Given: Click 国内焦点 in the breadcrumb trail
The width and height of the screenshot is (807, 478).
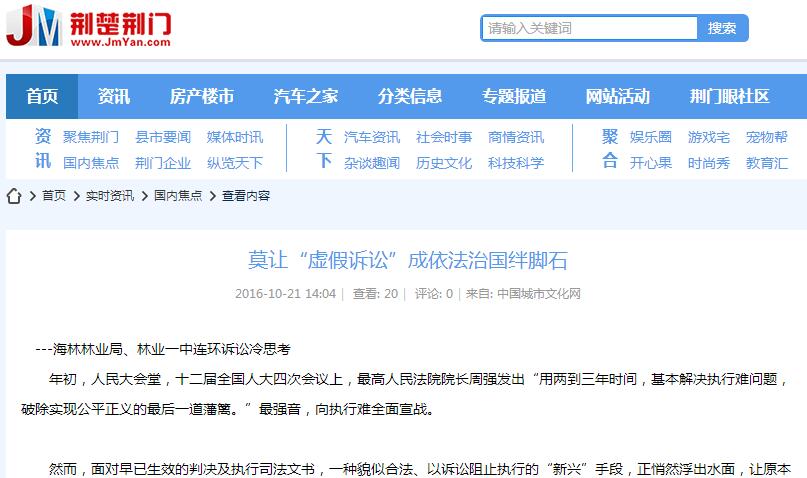Looking at the screenshot, I should [x=178, y=196].
